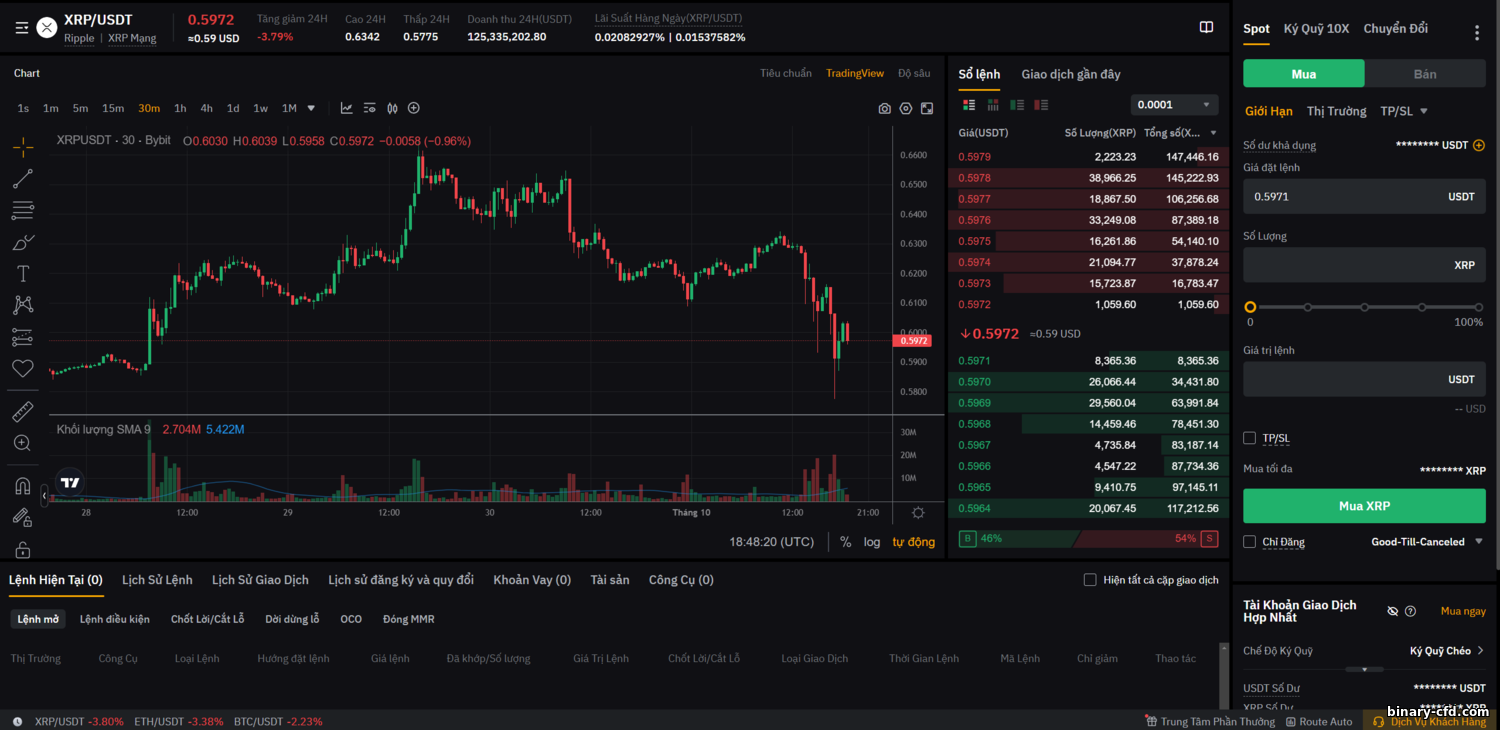Open the book guide icon in top bar
The height and width of the screenshot is (730, 1500).
(x=1206, y=27)
